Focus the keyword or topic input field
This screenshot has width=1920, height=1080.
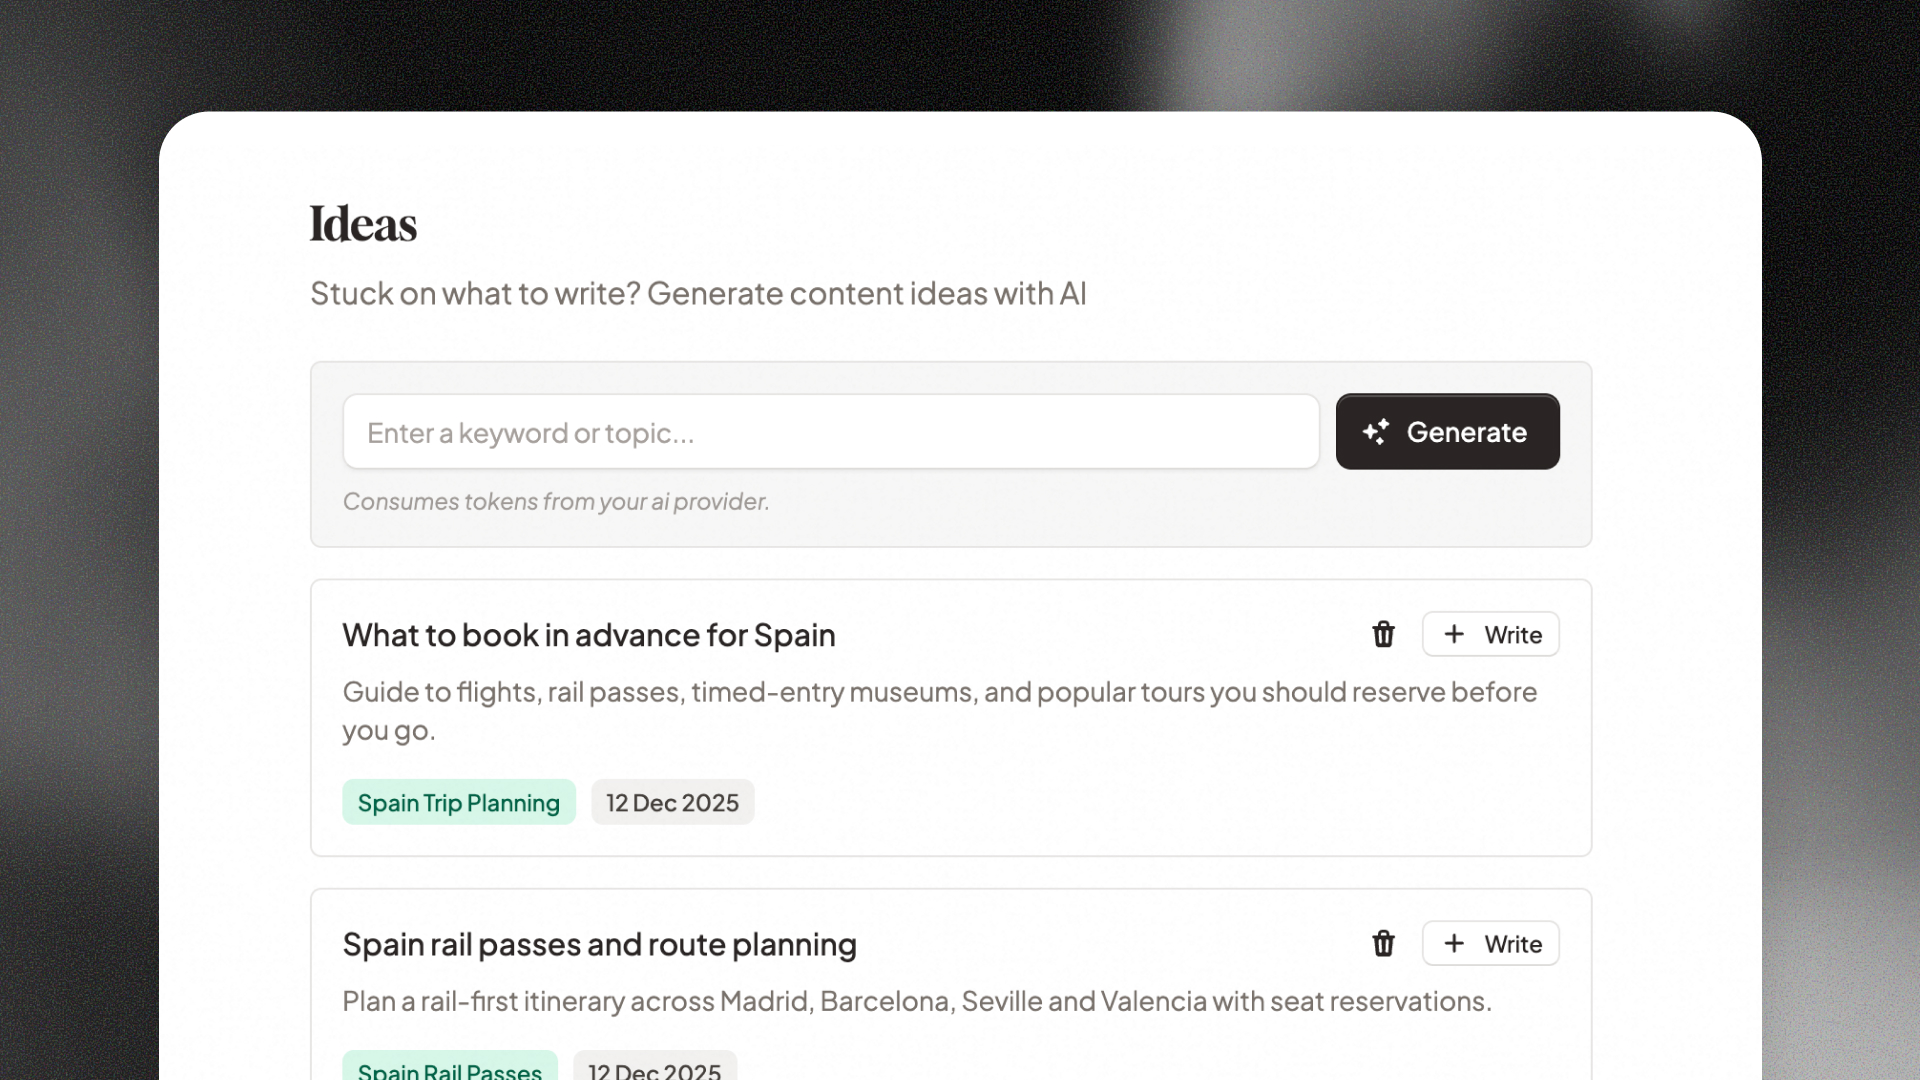tap(830, 432)
